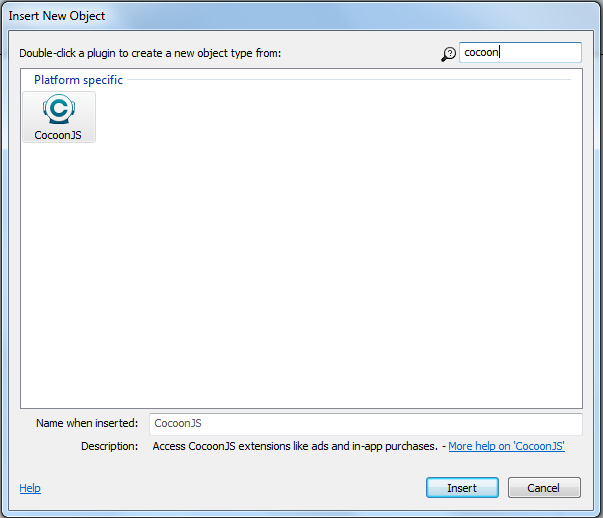Click the Insert New Object title bar

point(302,16)
